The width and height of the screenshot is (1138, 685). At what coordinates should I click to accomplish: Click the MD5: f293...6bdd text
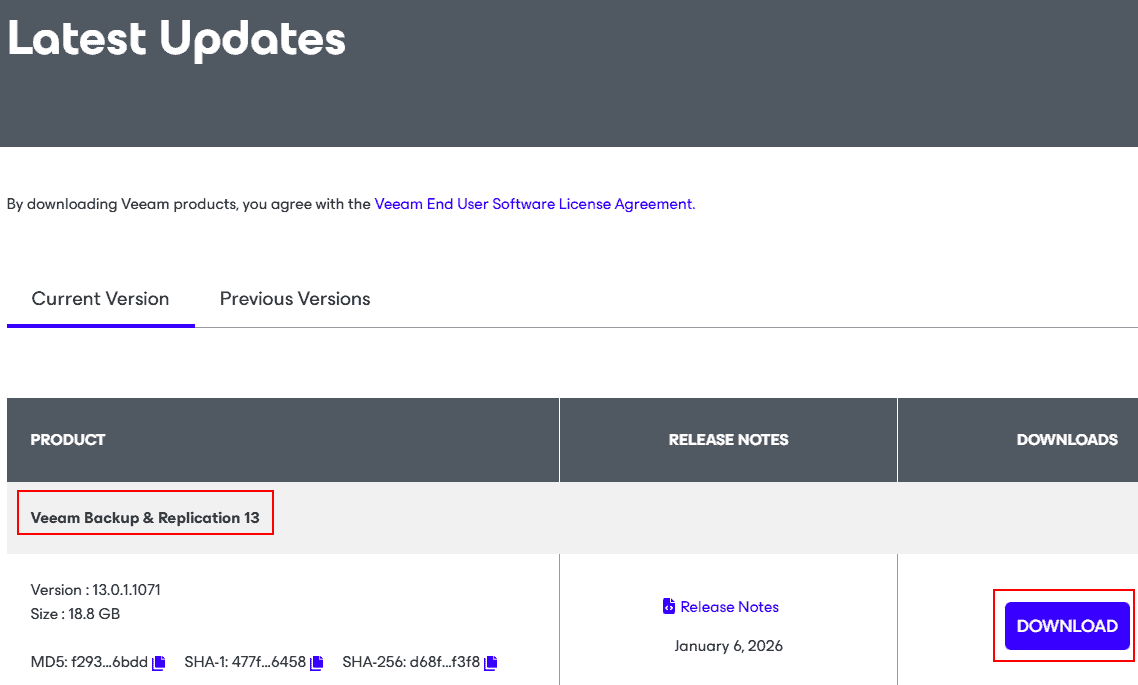tap(89, 663)
